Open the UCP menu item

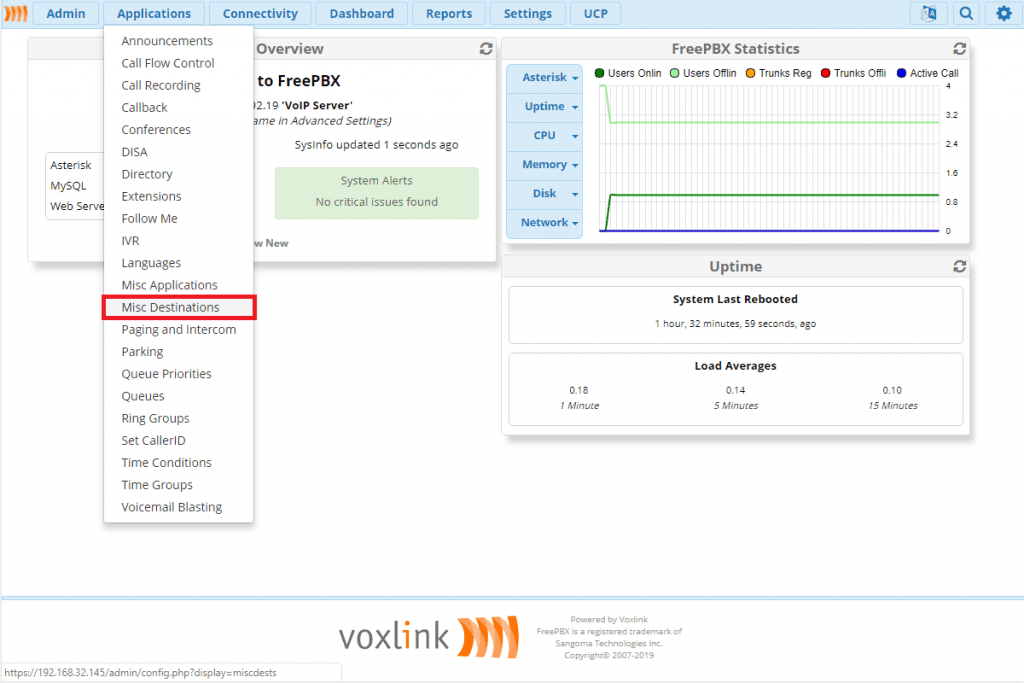[596, 13]
